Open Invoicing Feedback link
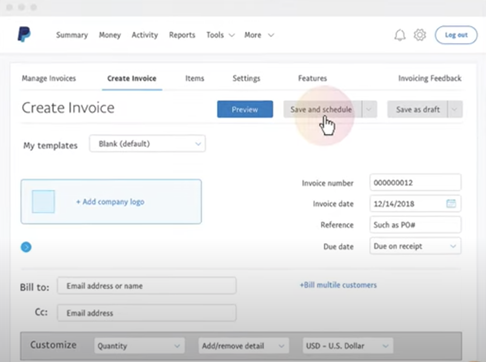 tap(430, 78)
